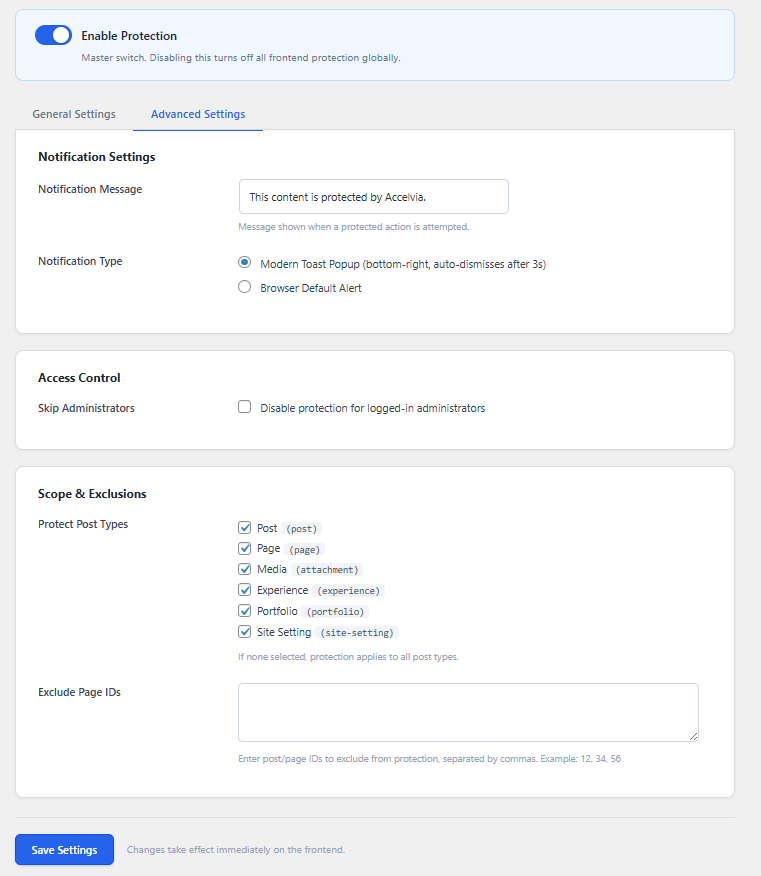This screenshot has width=761, height=876.
Task: Deselect the Portfolio post type
Action: click(x=244, y=610)
